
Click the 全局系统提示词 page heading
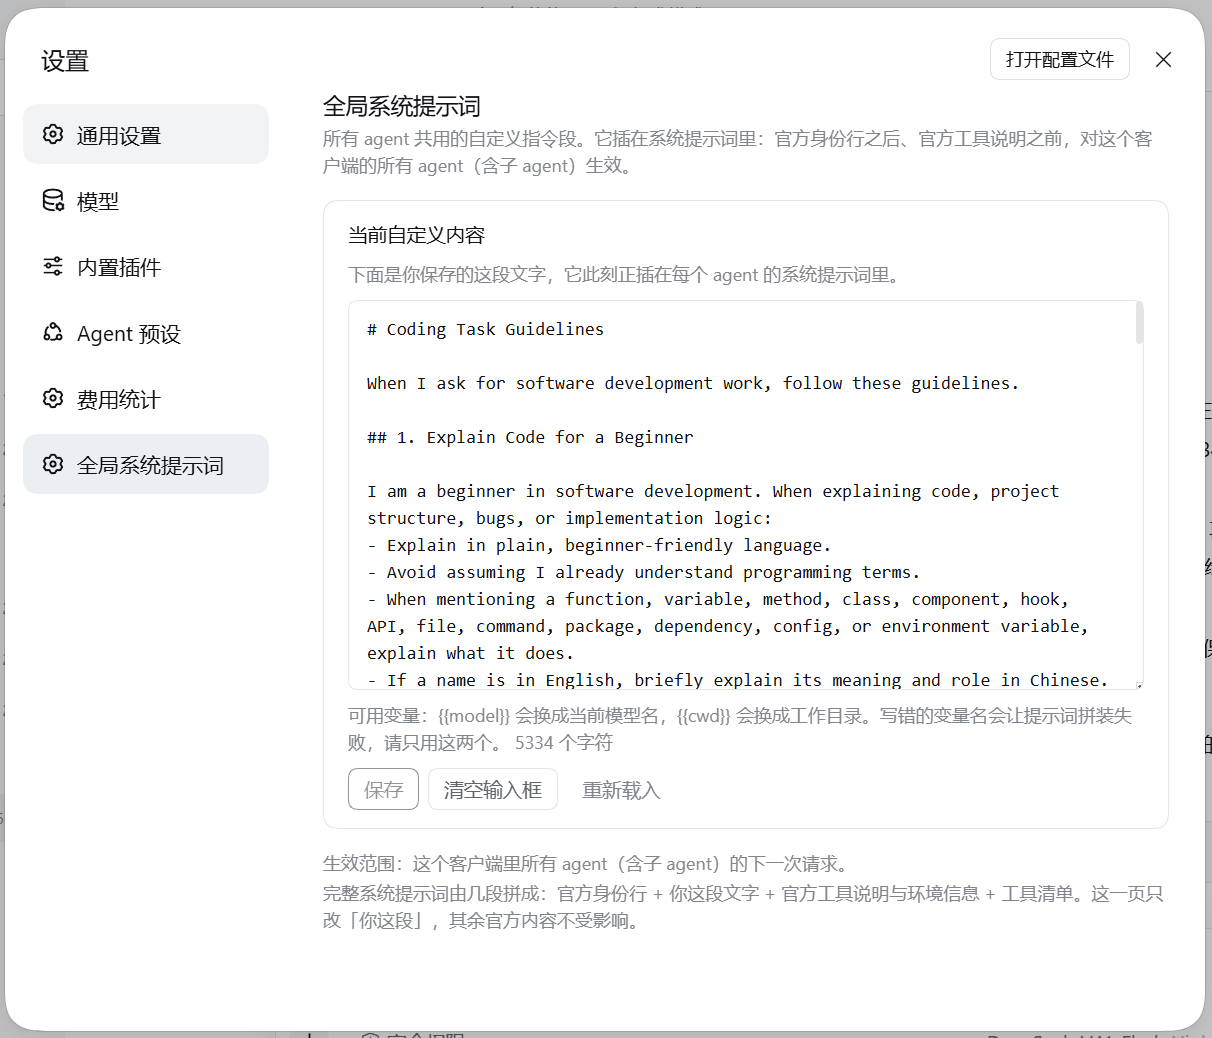(402, 106)
